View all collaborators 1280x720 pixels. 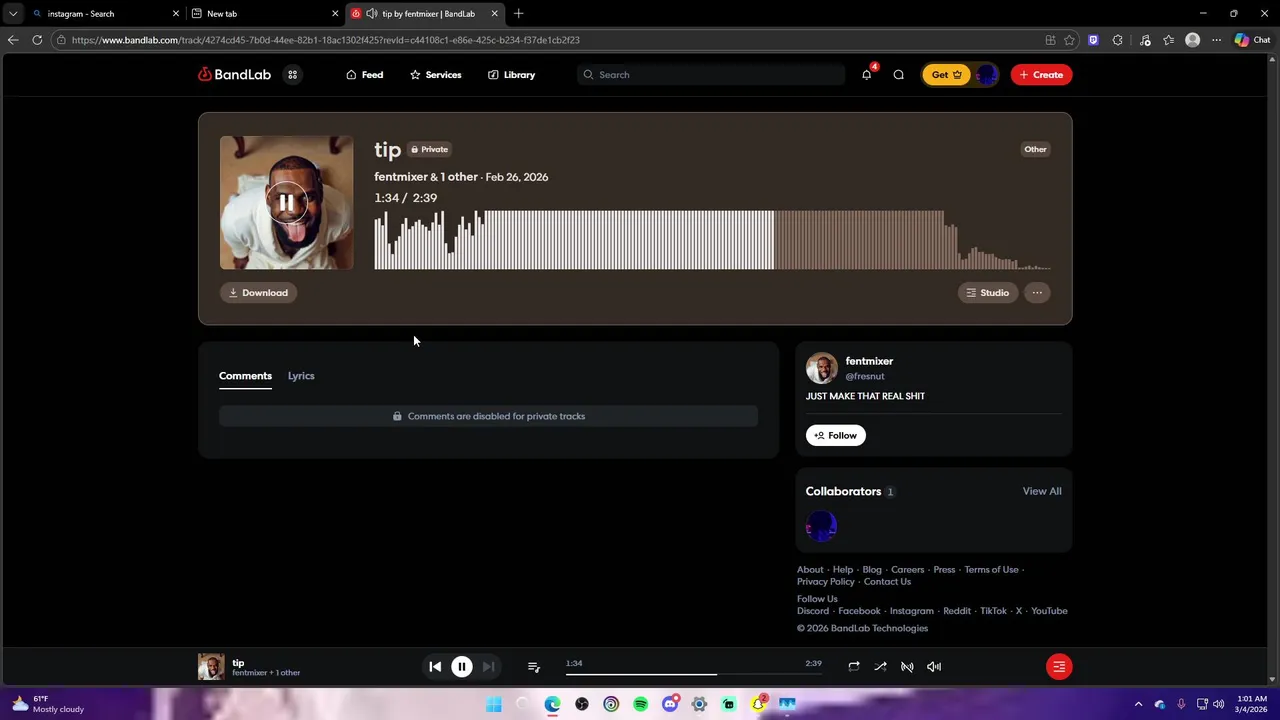point(1042,491)
